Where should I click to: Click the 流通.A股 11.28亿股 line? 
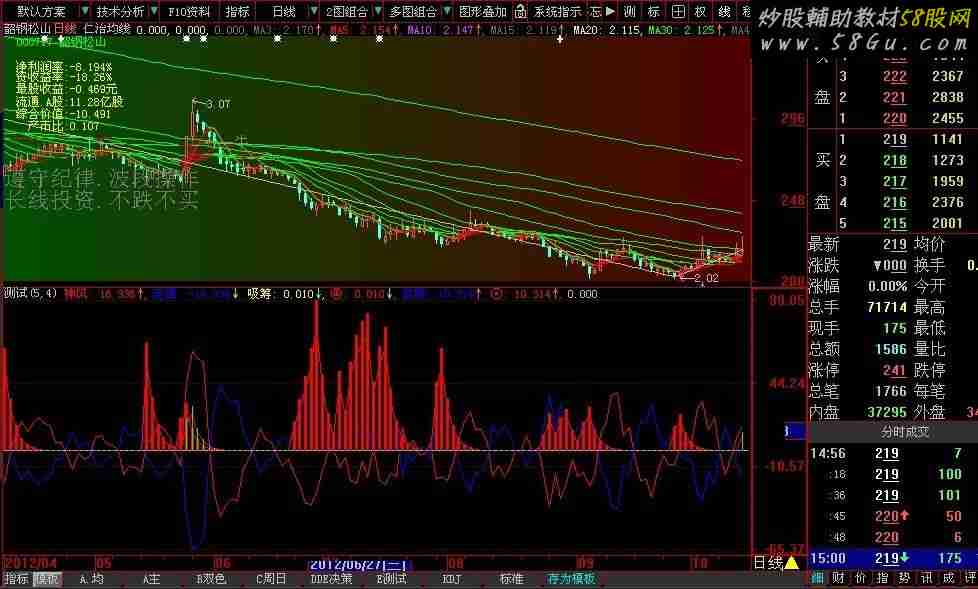(69, 102)
